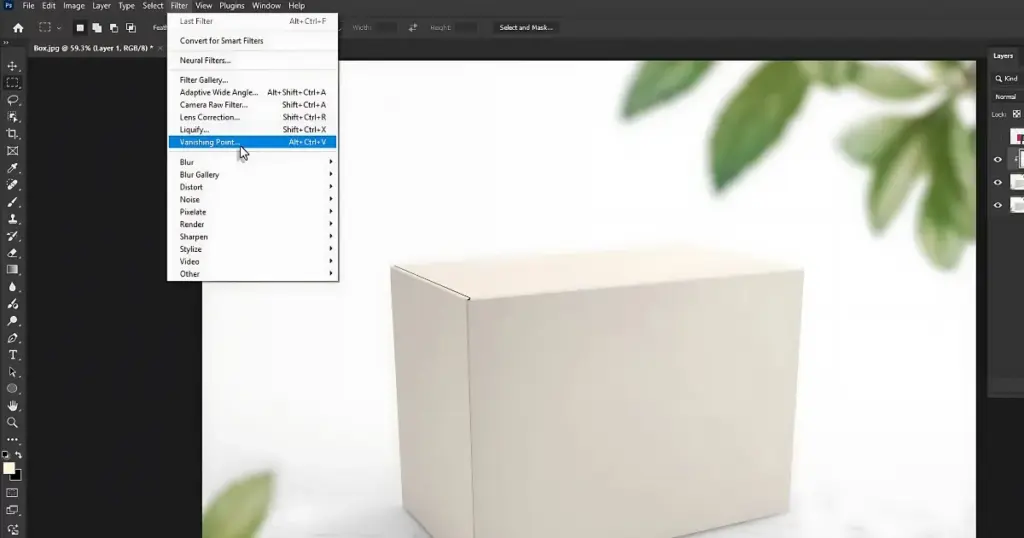Screen dimensions: 1024x538
Task: Click the Select and Mask button
Action: 526,28
